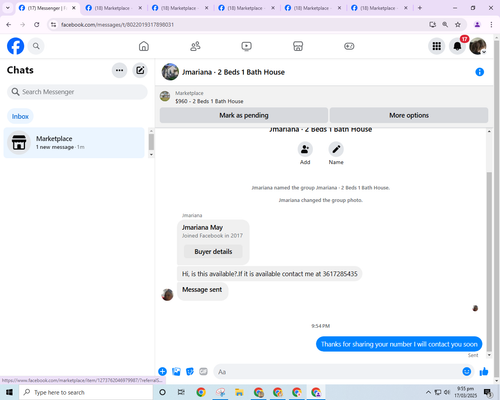Click site information icon in address bar
This screenshot has height=400, width=500.
54,24
